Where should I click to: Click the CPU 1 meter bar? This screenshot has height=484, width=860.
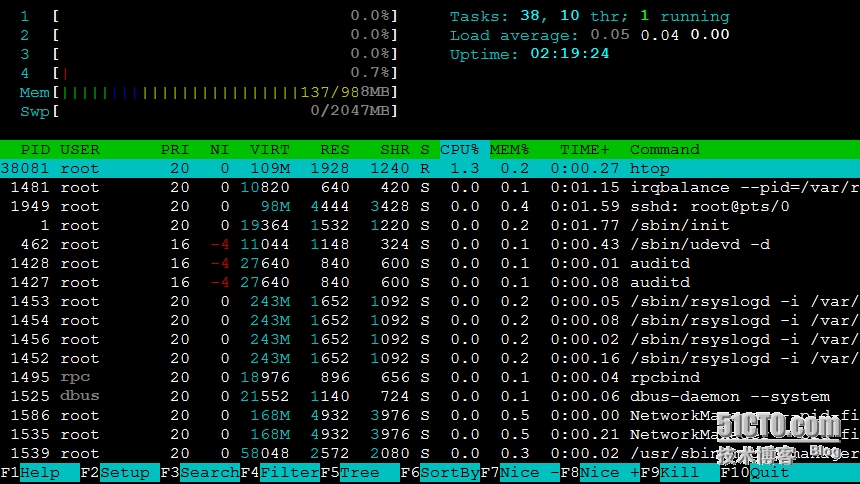tap(208, 16)
